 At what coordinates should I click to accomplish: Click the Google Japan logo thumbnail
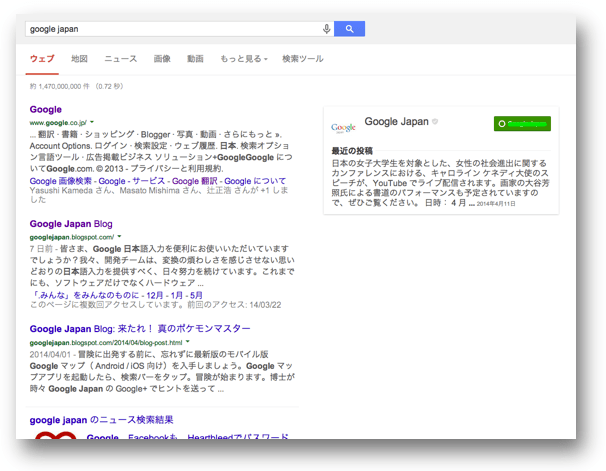(x=343, y=128)
